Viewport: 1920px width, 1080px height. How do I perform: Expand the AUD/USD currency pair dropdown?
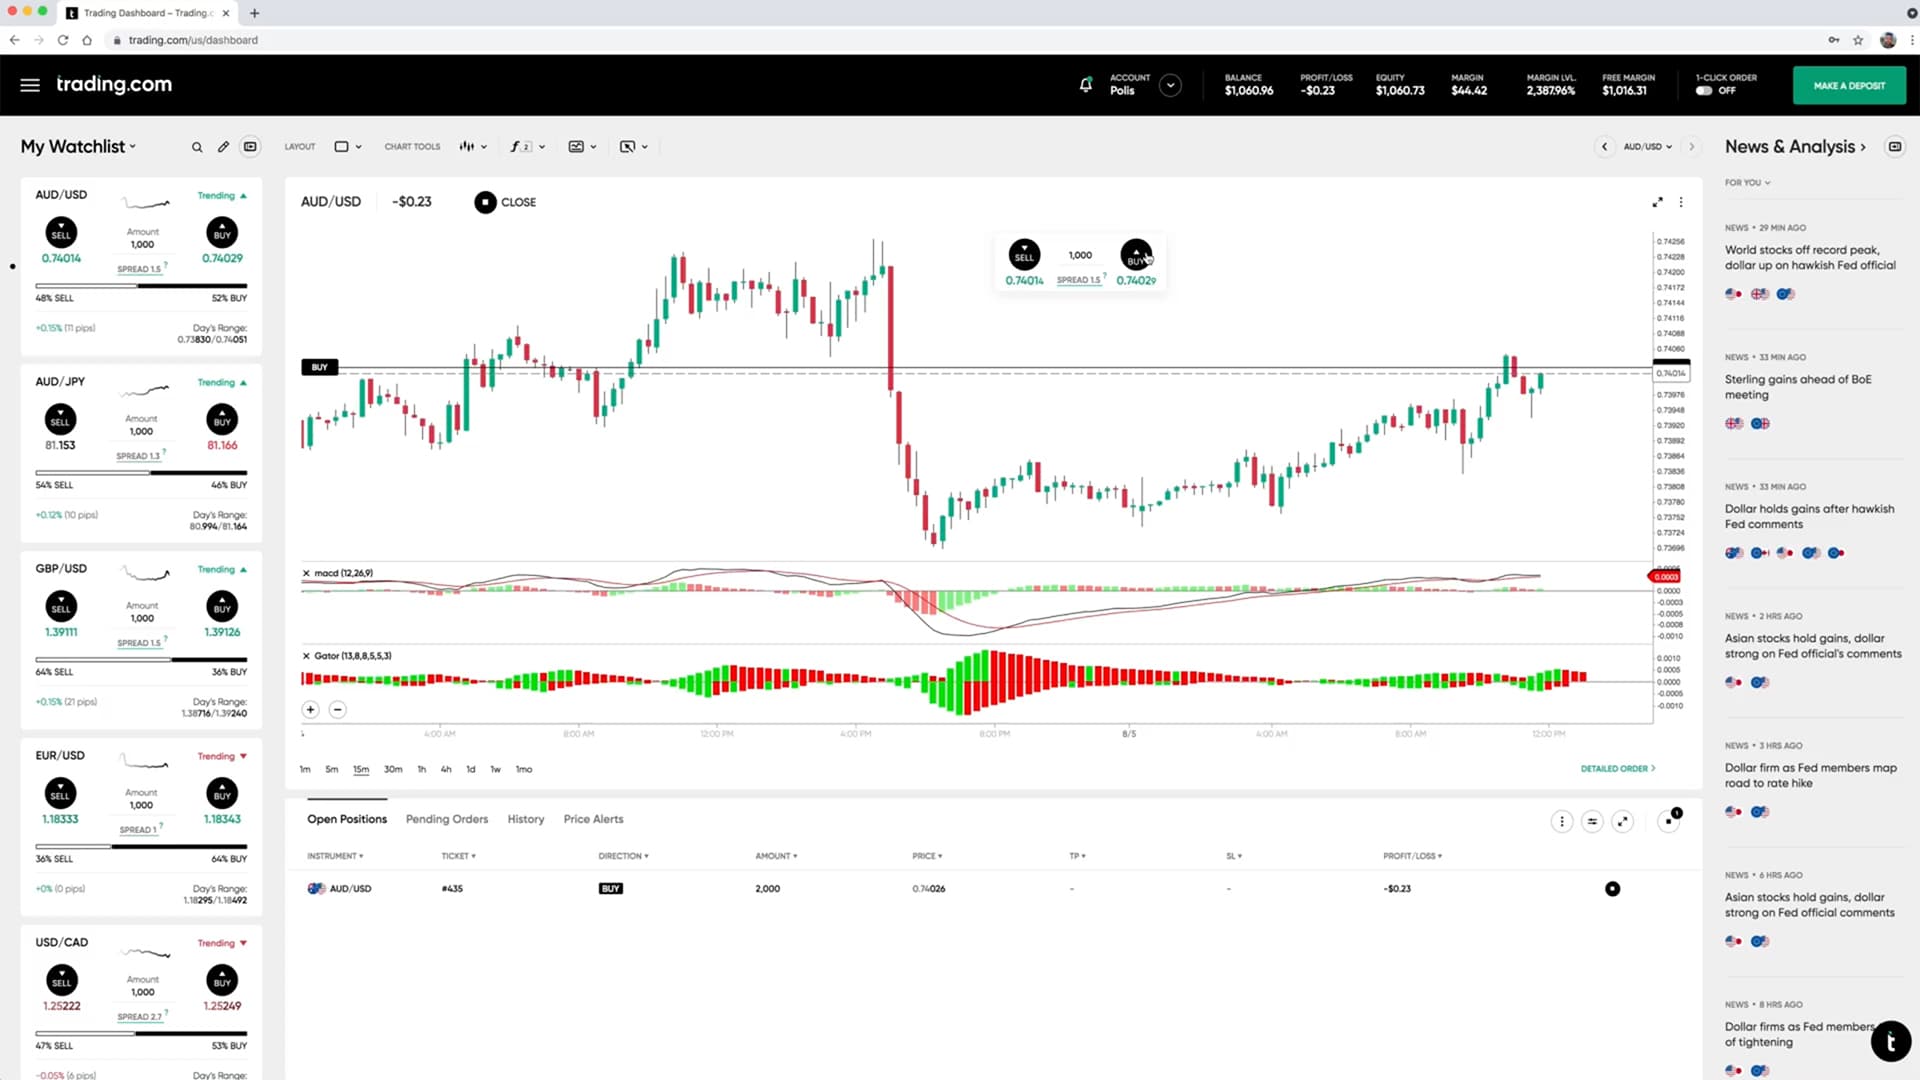1647,146
